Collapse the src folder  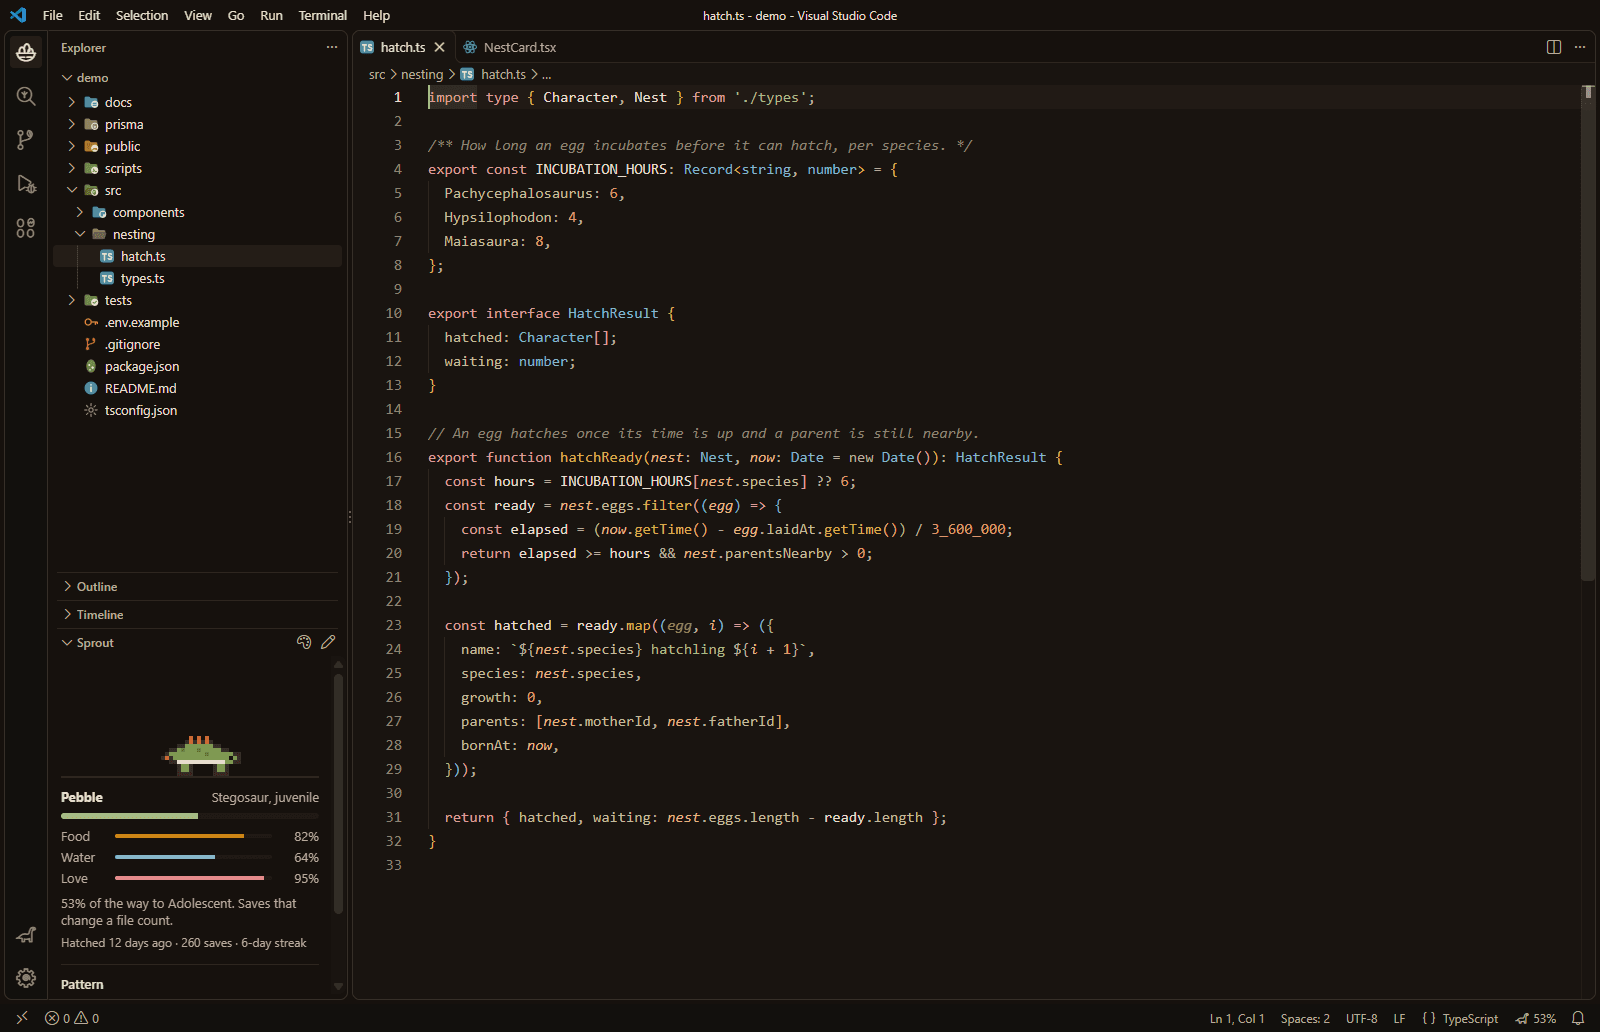[x=71, y=190]
